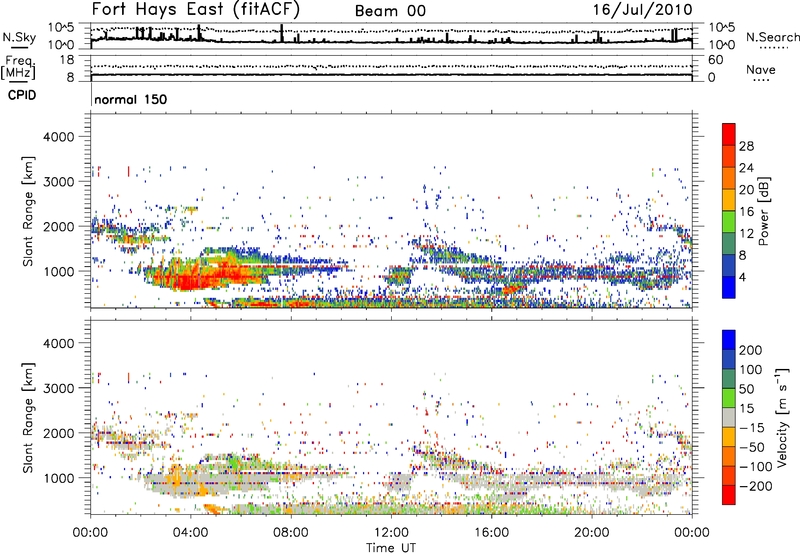This screenshot has width=800, height=554.
Task: Click the light green 15–50 Velocity colorbar segment
Action: (729, 398)
